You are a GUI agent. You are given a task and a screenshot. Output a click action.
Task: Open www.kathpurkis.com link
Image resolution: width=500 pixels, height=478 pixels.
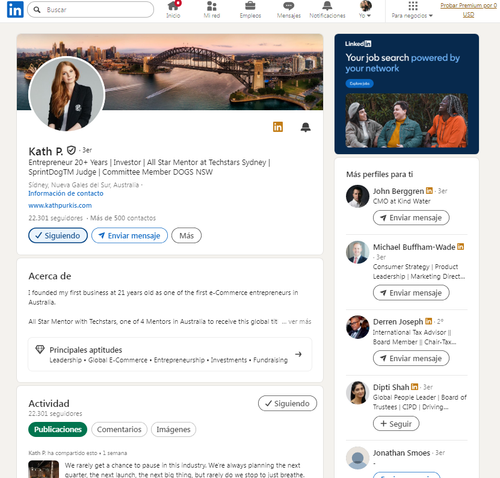pyautogui.click(x=60, y=206)
